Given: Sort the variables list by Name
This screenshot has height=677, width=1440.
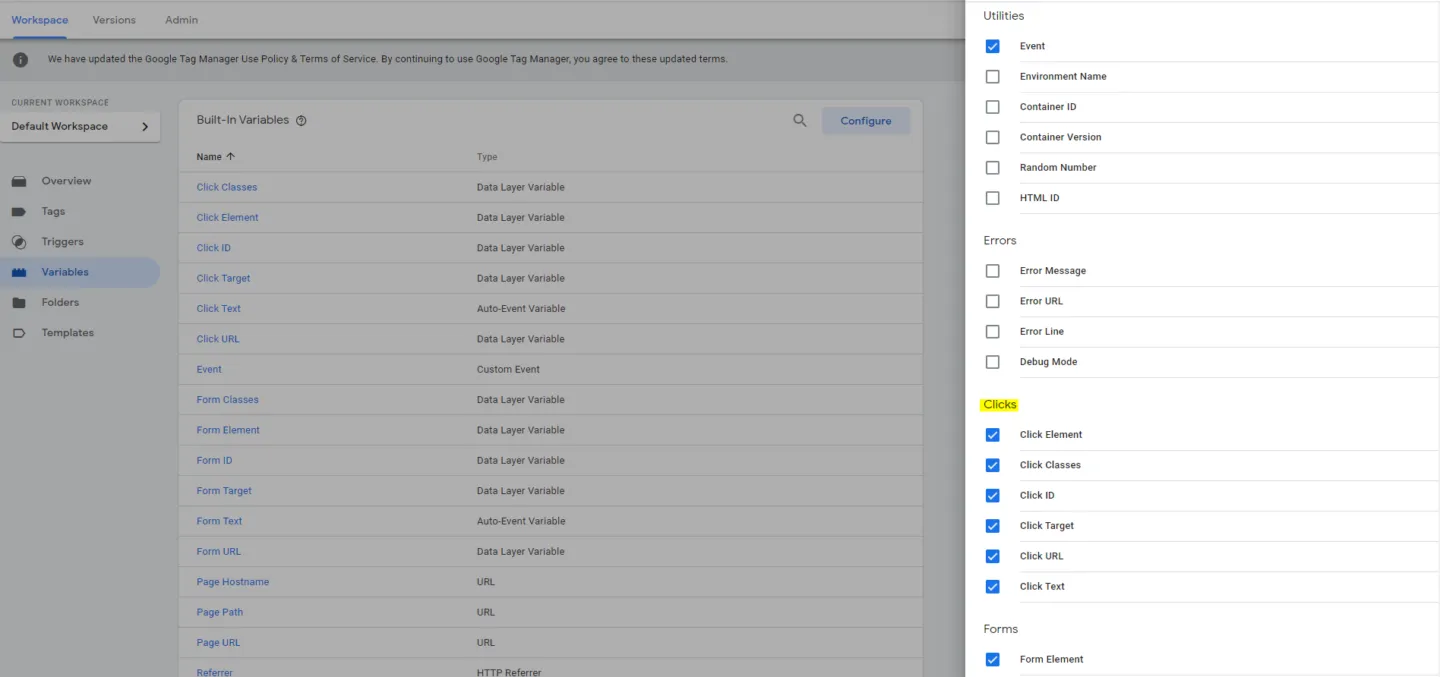Looking at the screenshot, I should 214,157.
